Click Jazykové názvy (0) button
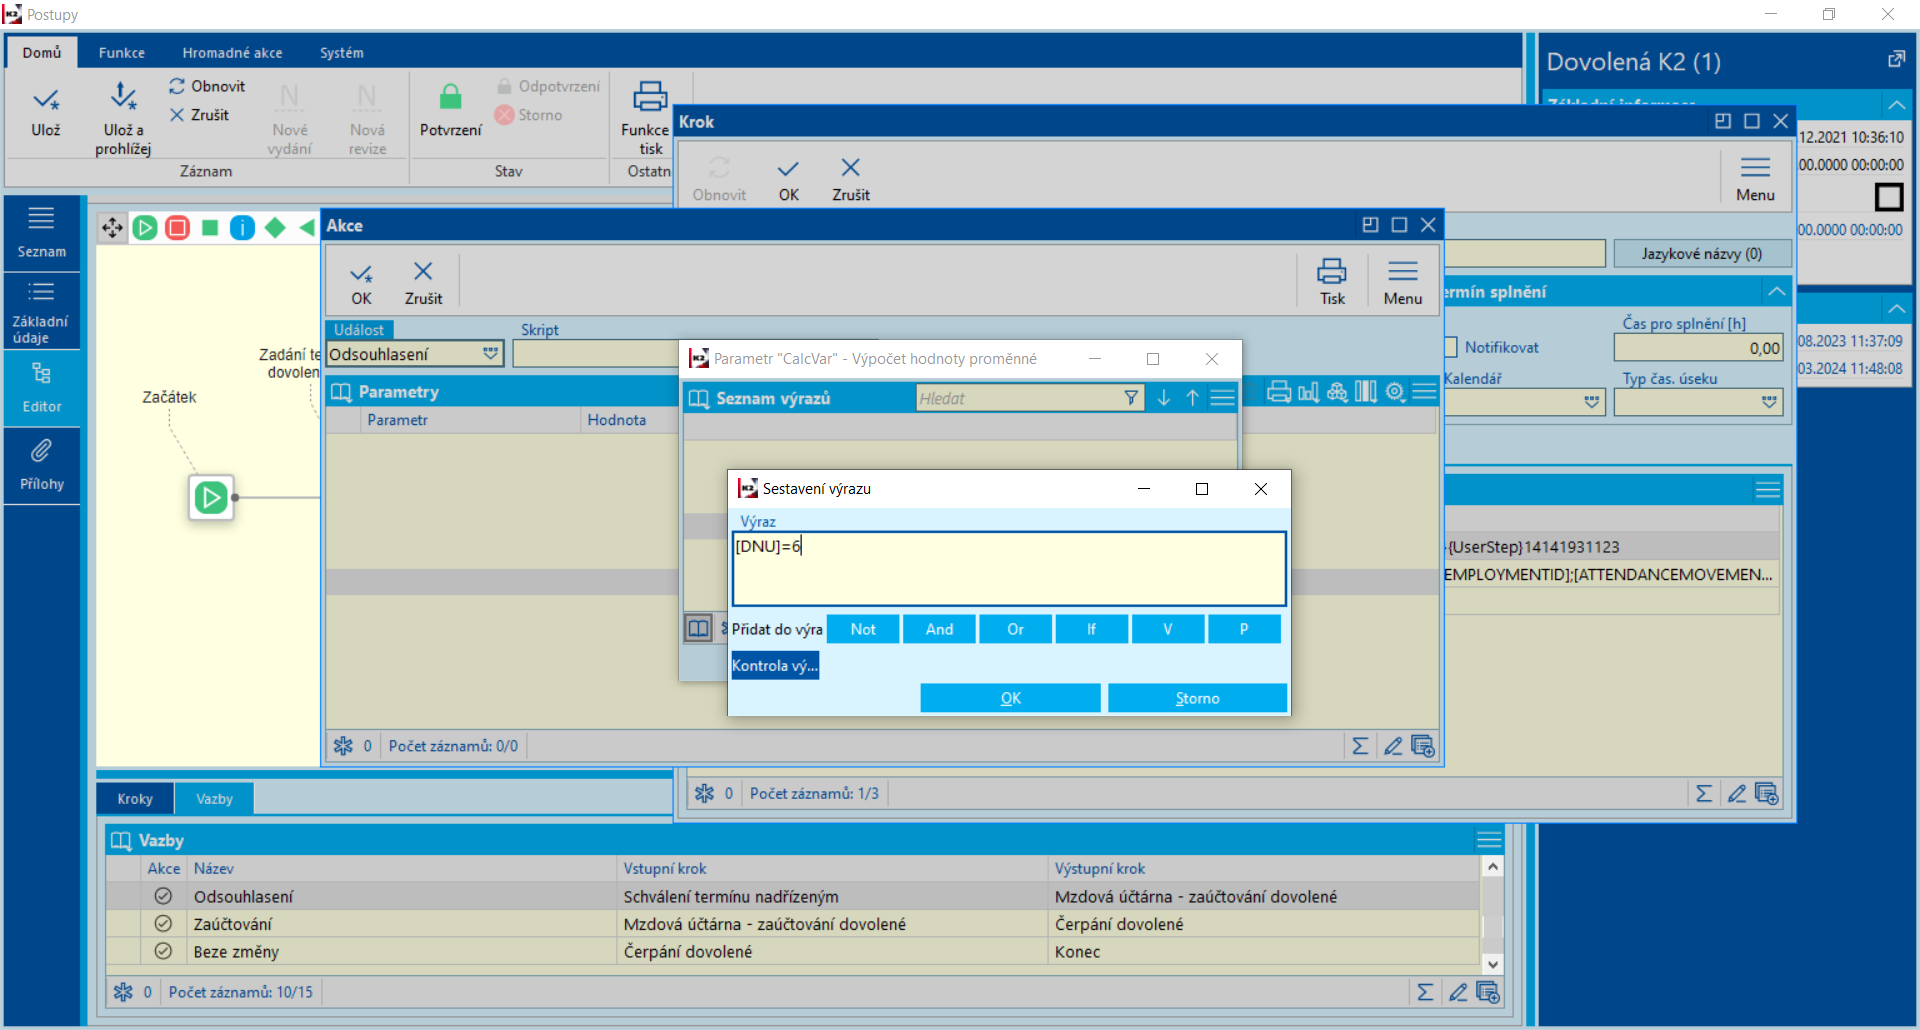The image size is (1920, 1030). pos(1701,254)
